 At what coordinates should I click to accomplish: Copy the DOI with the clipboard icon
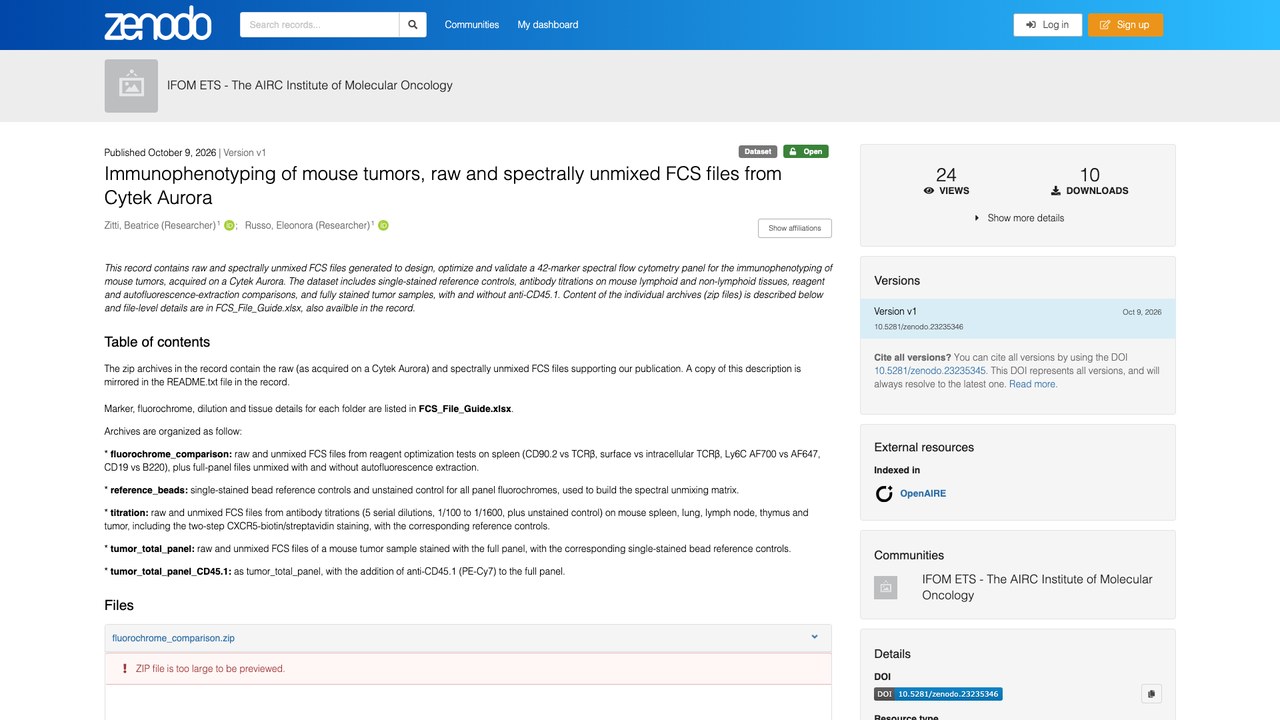[1151, 694]
